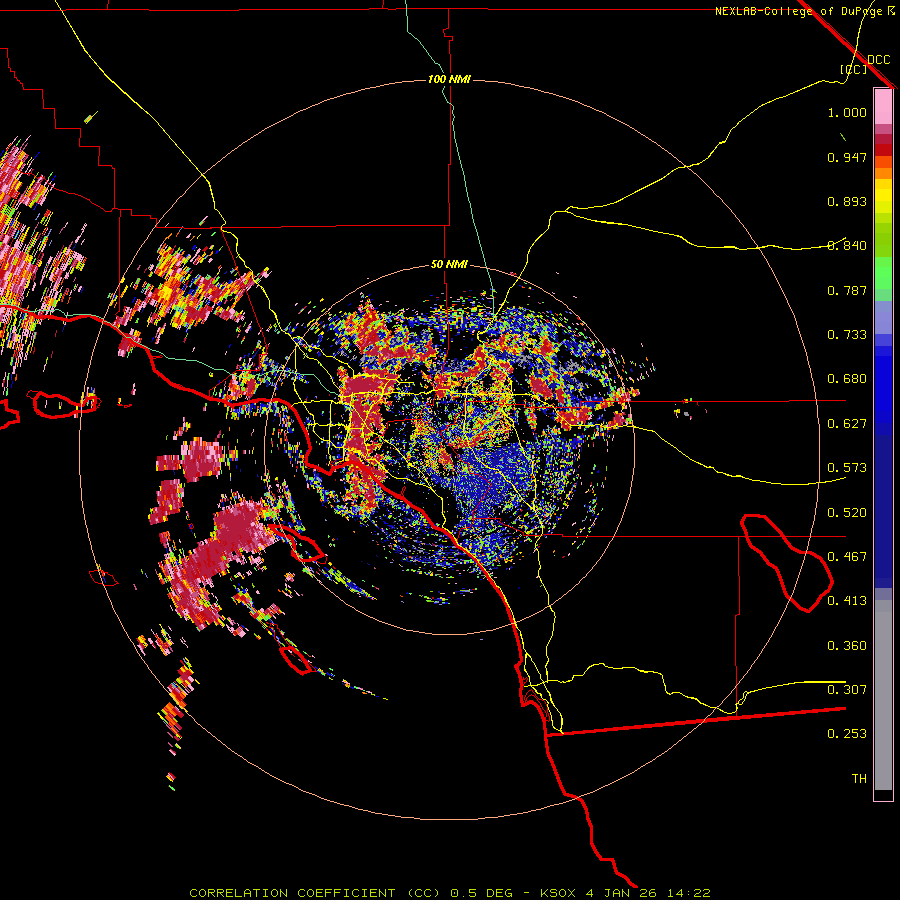This screenshot has width=900, height=900.
Task: Click the 0.627 scale value
Action: click(847, 424)
